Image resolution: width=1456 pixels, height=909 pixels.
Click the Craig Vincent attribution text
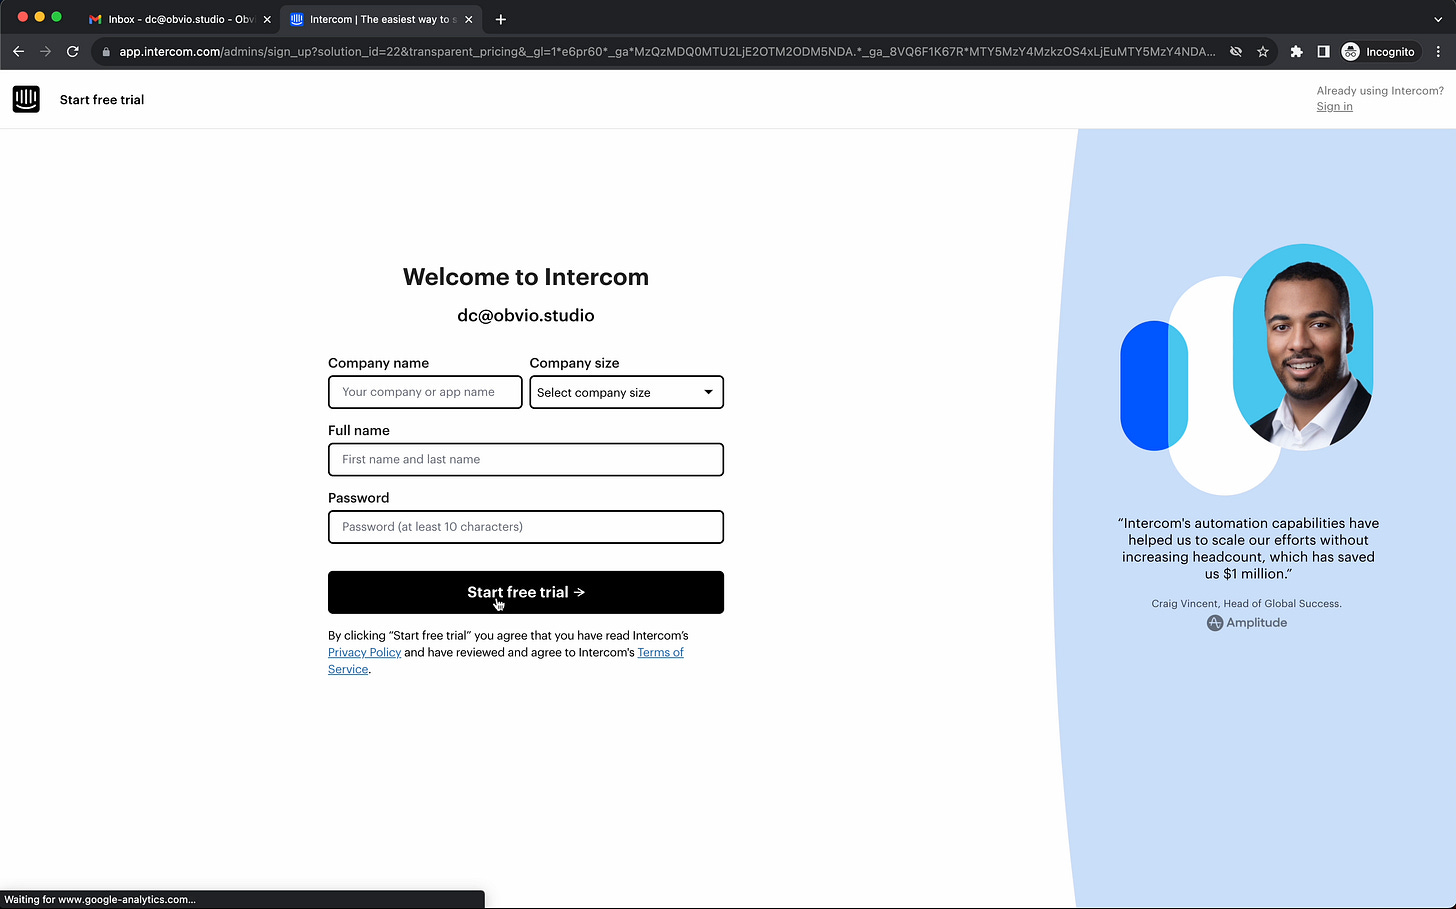[x=1247, y=604]
